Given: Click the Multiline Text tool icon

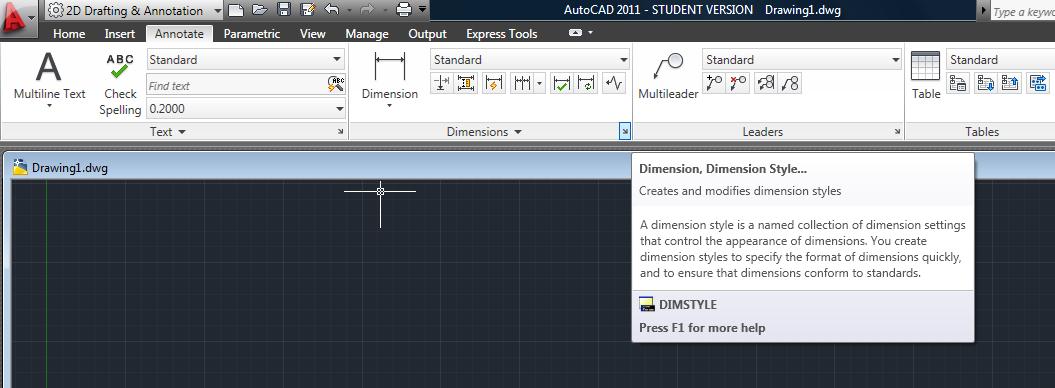Looking at the screenshot, I should tap(48, 68).
